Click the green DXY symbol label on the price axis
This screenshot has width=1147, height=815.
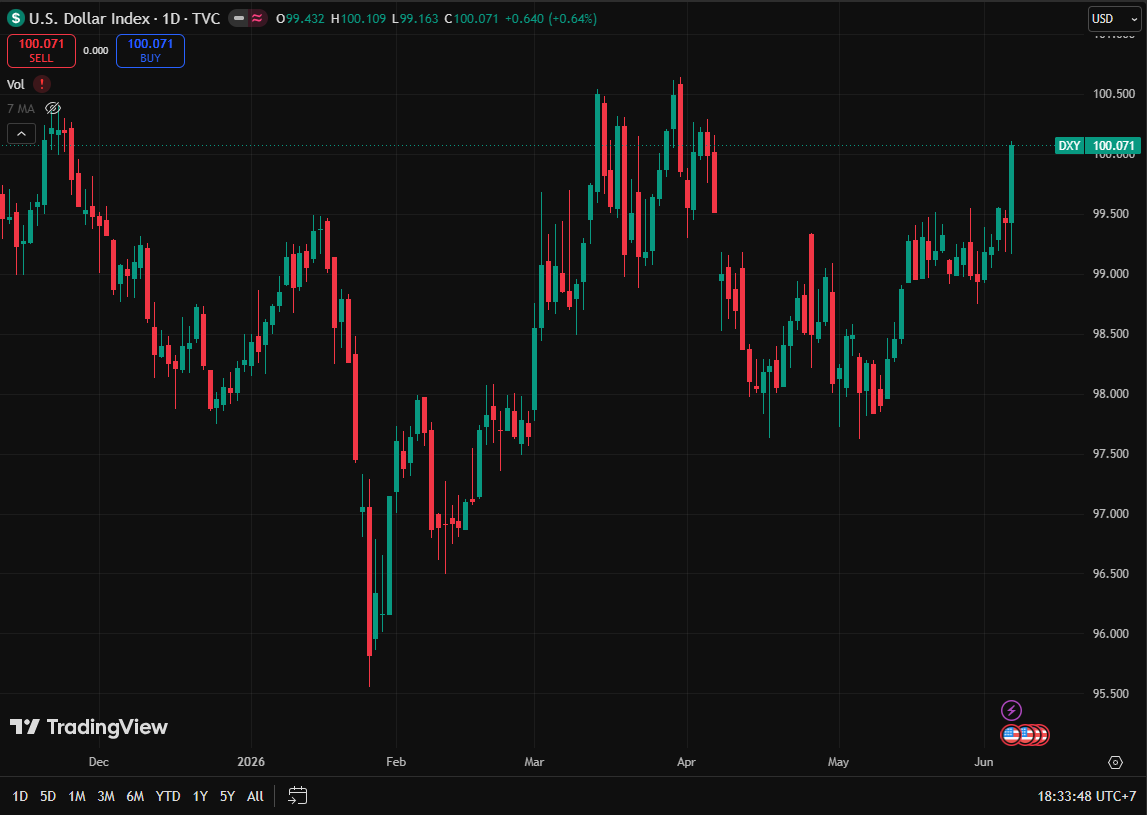pos(1069,146)
